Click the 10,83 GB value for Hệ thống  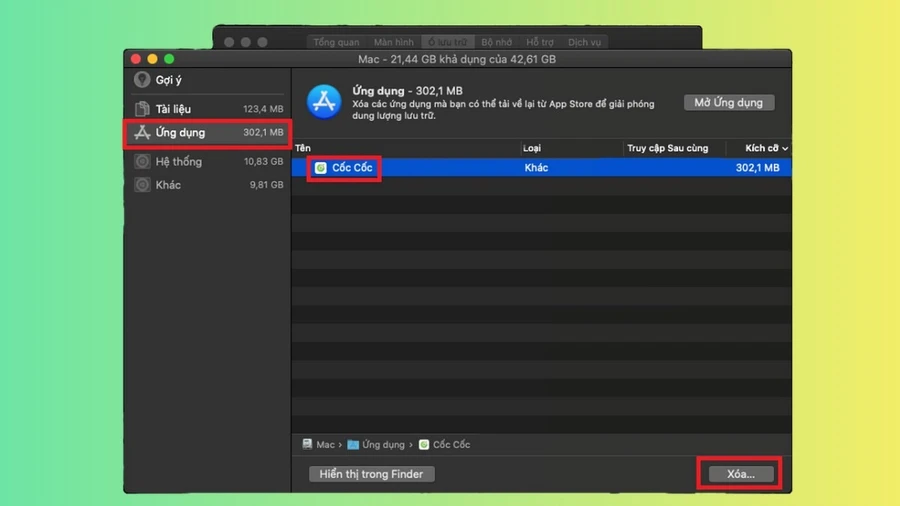(263, 161)
